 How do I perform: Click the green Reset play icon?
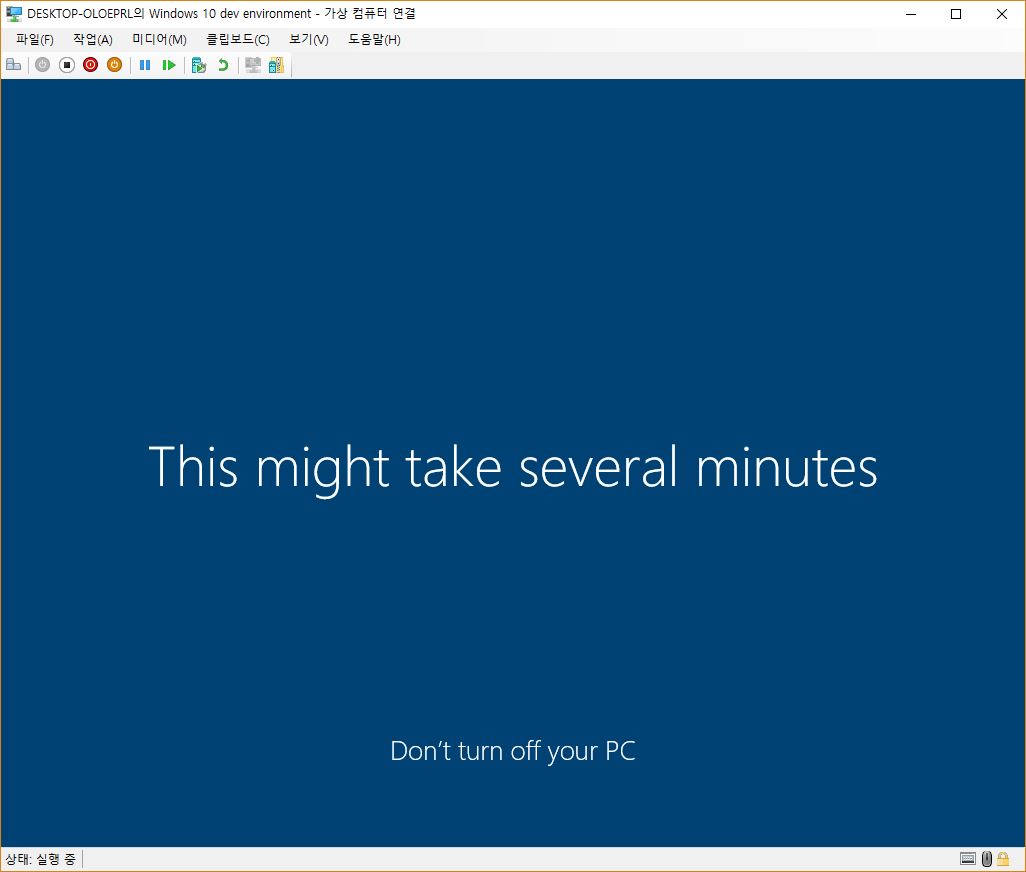[x=169, y=65]
